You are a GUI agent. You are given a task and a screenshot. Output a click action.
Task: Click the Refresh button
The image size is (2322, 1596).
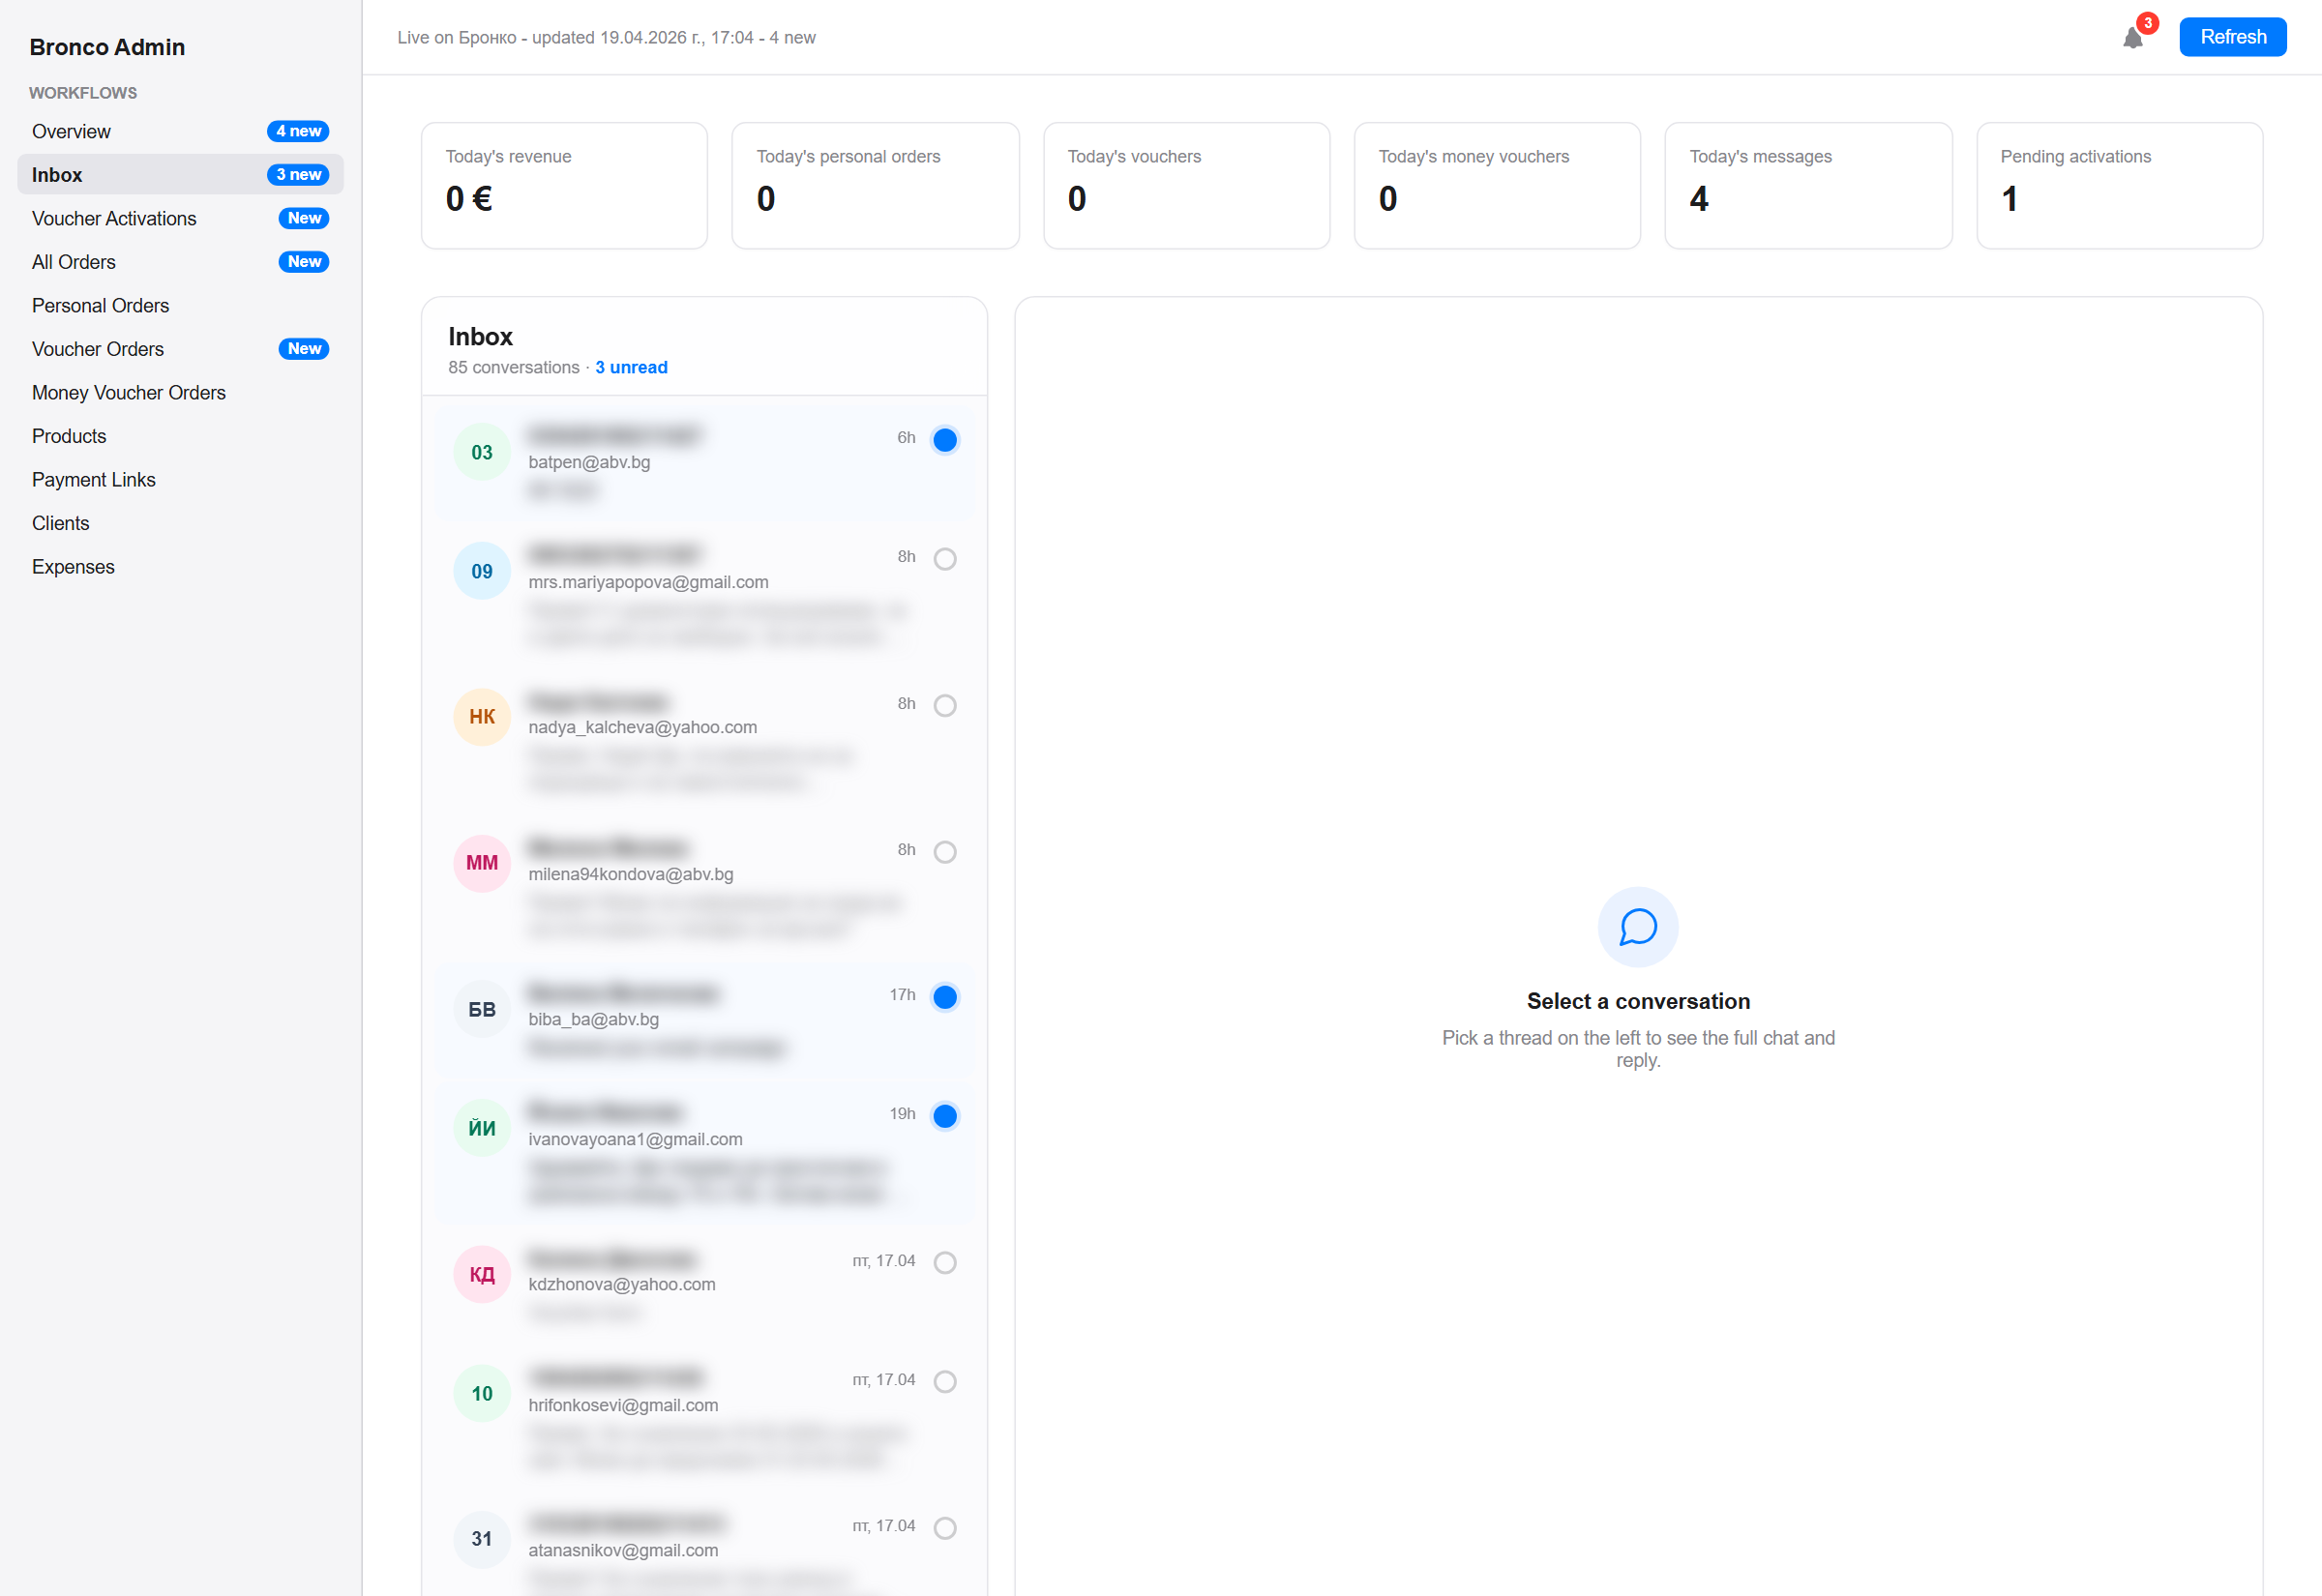tap(2232, 37)
